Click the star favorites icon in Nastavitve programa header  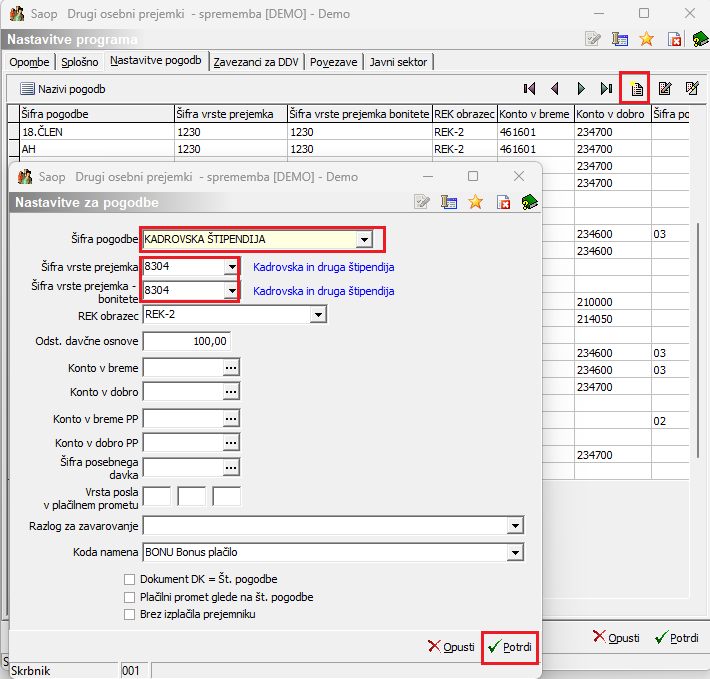(647, 39)
